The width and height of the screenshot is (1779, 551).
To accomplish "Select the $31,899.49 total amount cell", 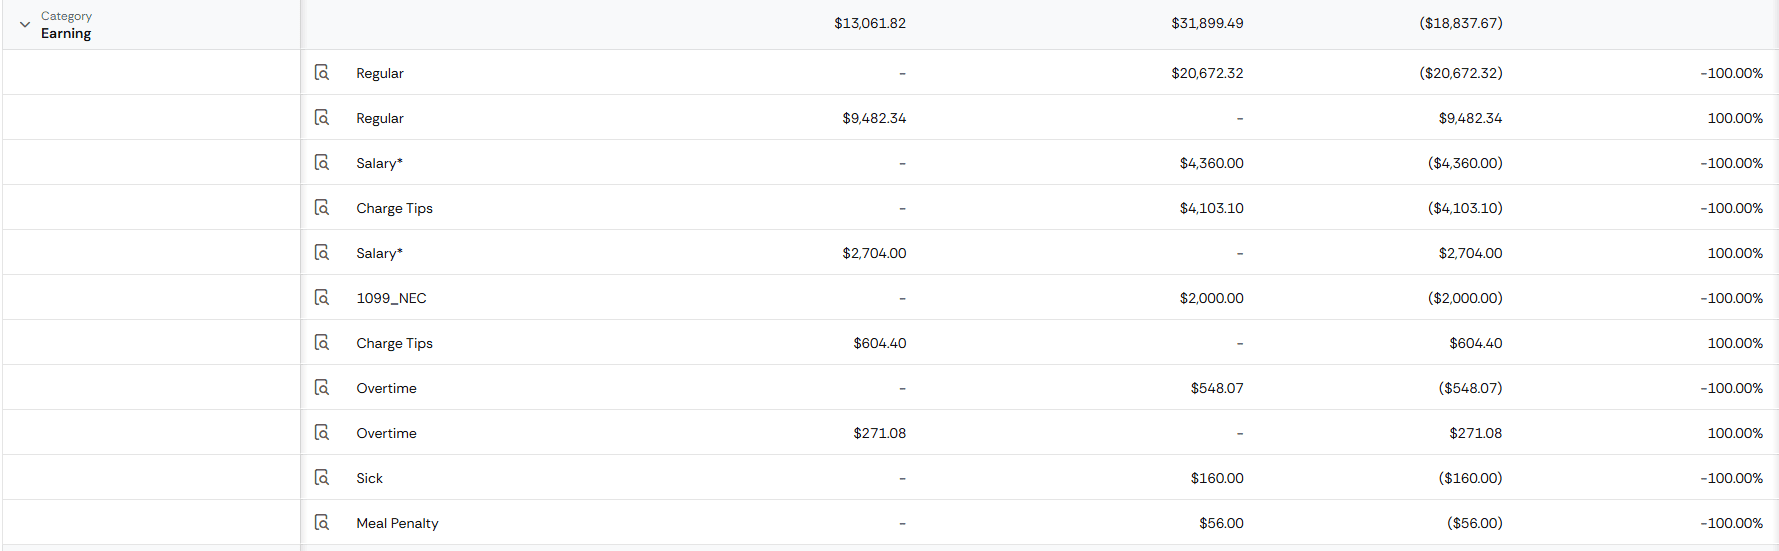I will [1207, 23].
